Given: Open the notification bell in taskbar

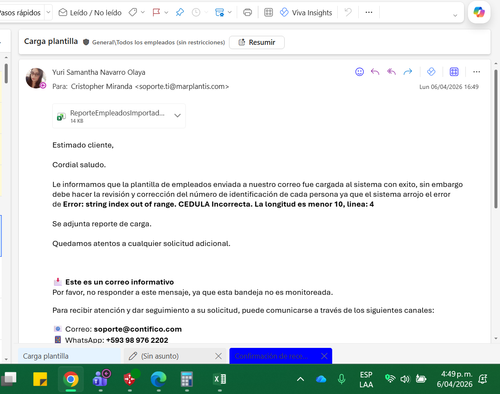Looking at the screenshot, I should coord(483,379).
